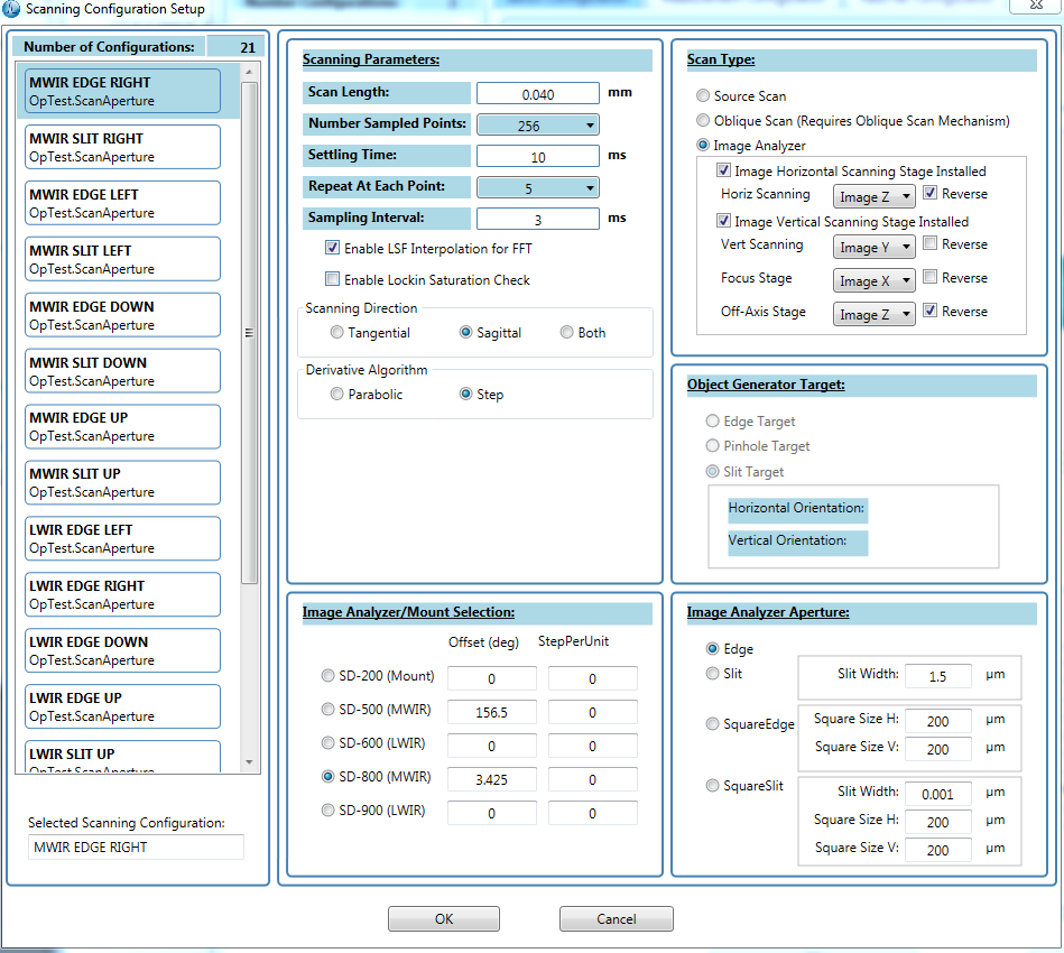Enable Lockin Saturation Check checkbox
Viewport: 1064px width, 953px height.
[334, 280]
